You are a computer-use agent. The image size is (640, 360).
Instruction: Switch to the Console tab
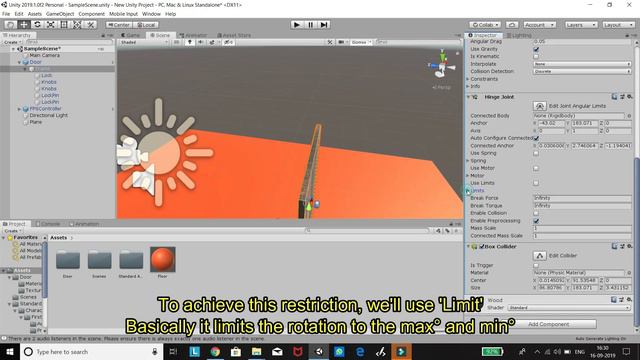tap(48, 224)
